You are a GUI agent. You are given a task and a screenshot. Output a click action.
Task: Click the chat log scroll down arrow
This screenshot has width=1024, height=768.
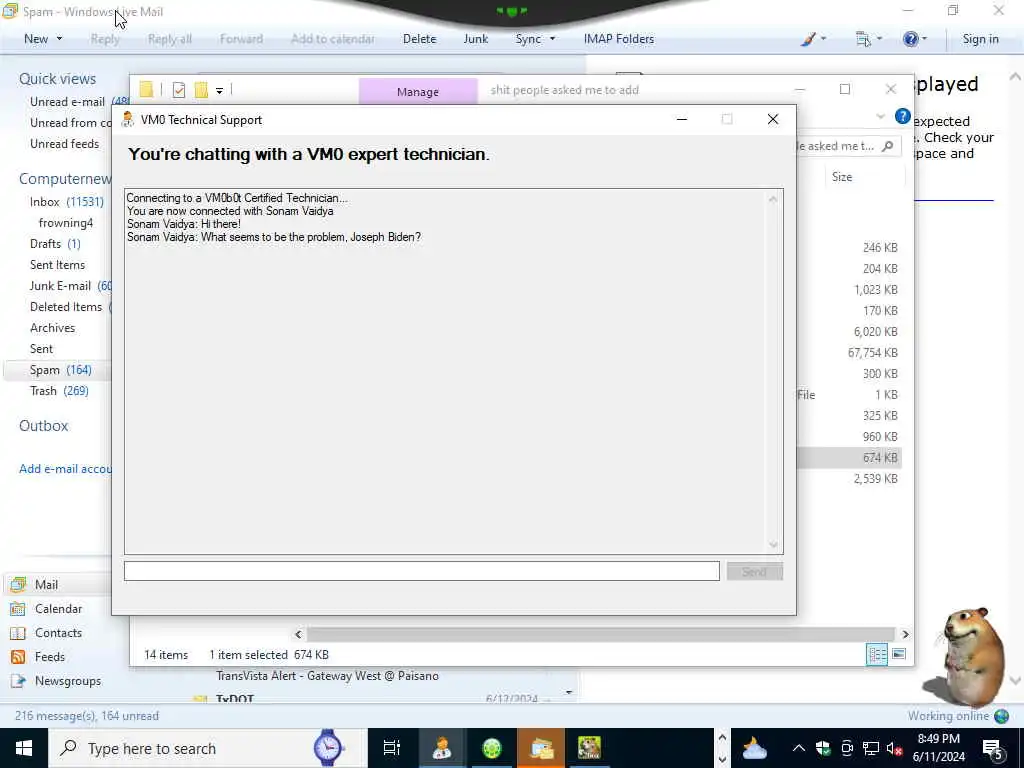click(x=773, y=545)
